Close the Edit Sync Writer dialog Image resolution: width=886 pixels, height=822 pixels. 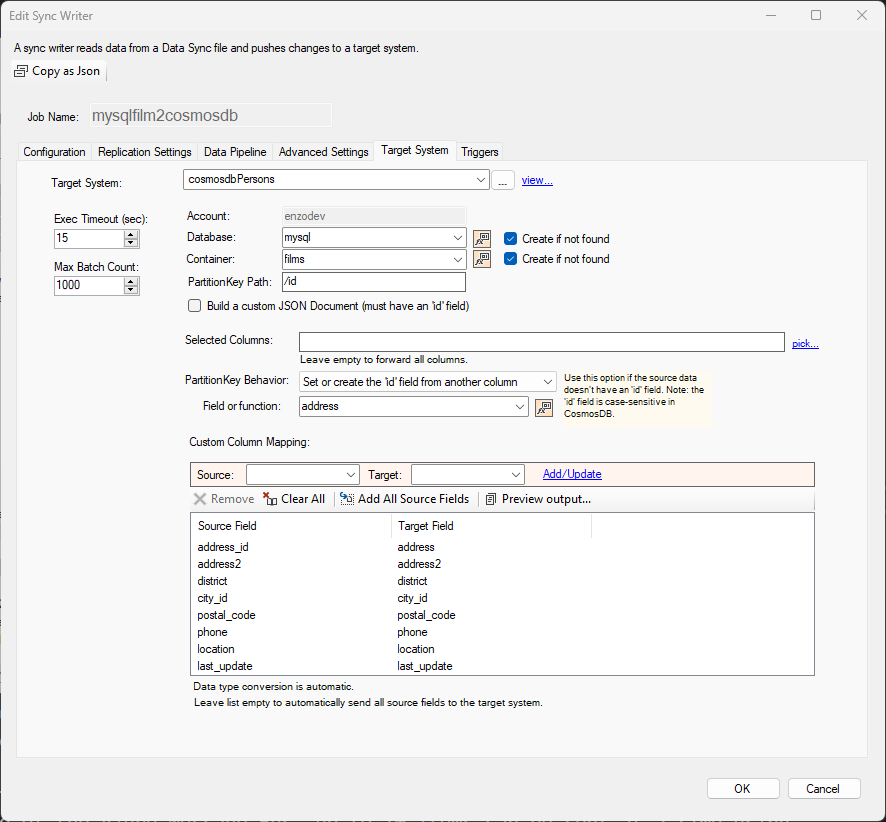862,15
